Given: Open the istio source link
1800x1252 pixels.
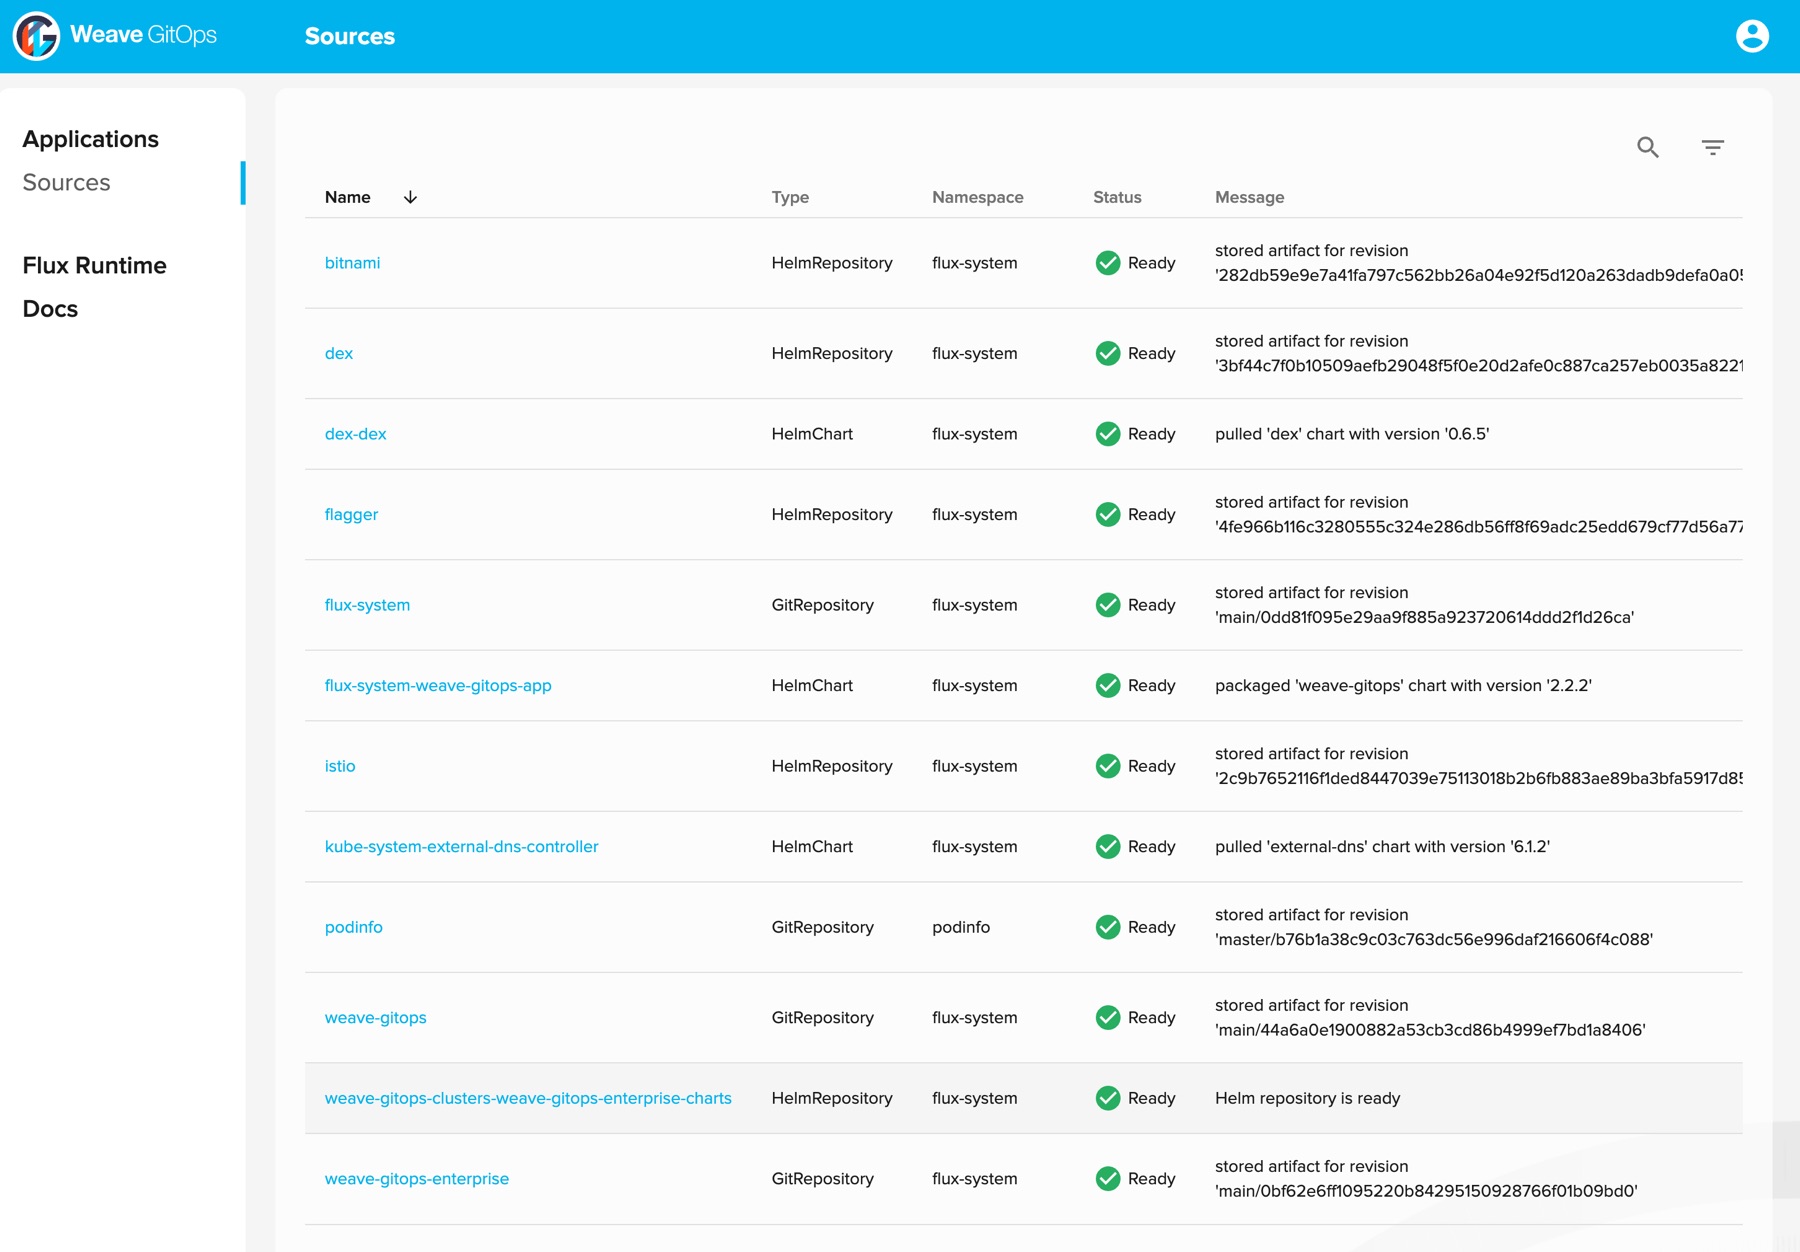Looking at the screenshot, I should click(x=340, y=766).
